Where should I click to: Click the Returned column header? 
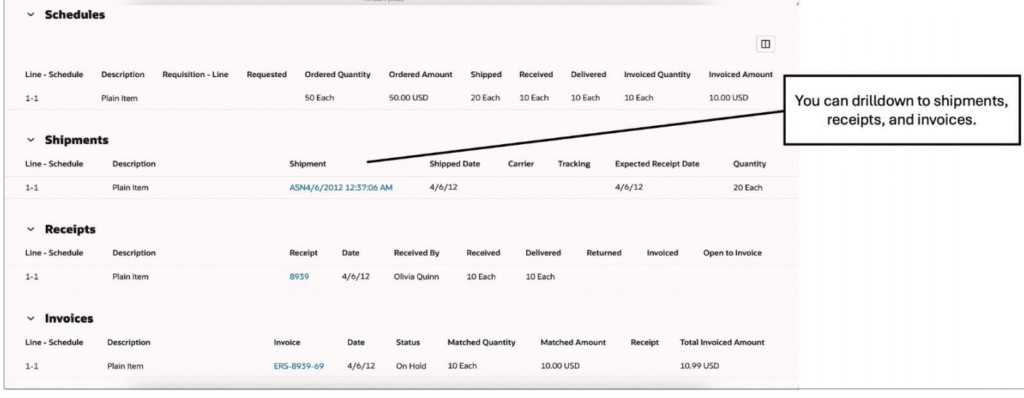click(x=604, y=253)
